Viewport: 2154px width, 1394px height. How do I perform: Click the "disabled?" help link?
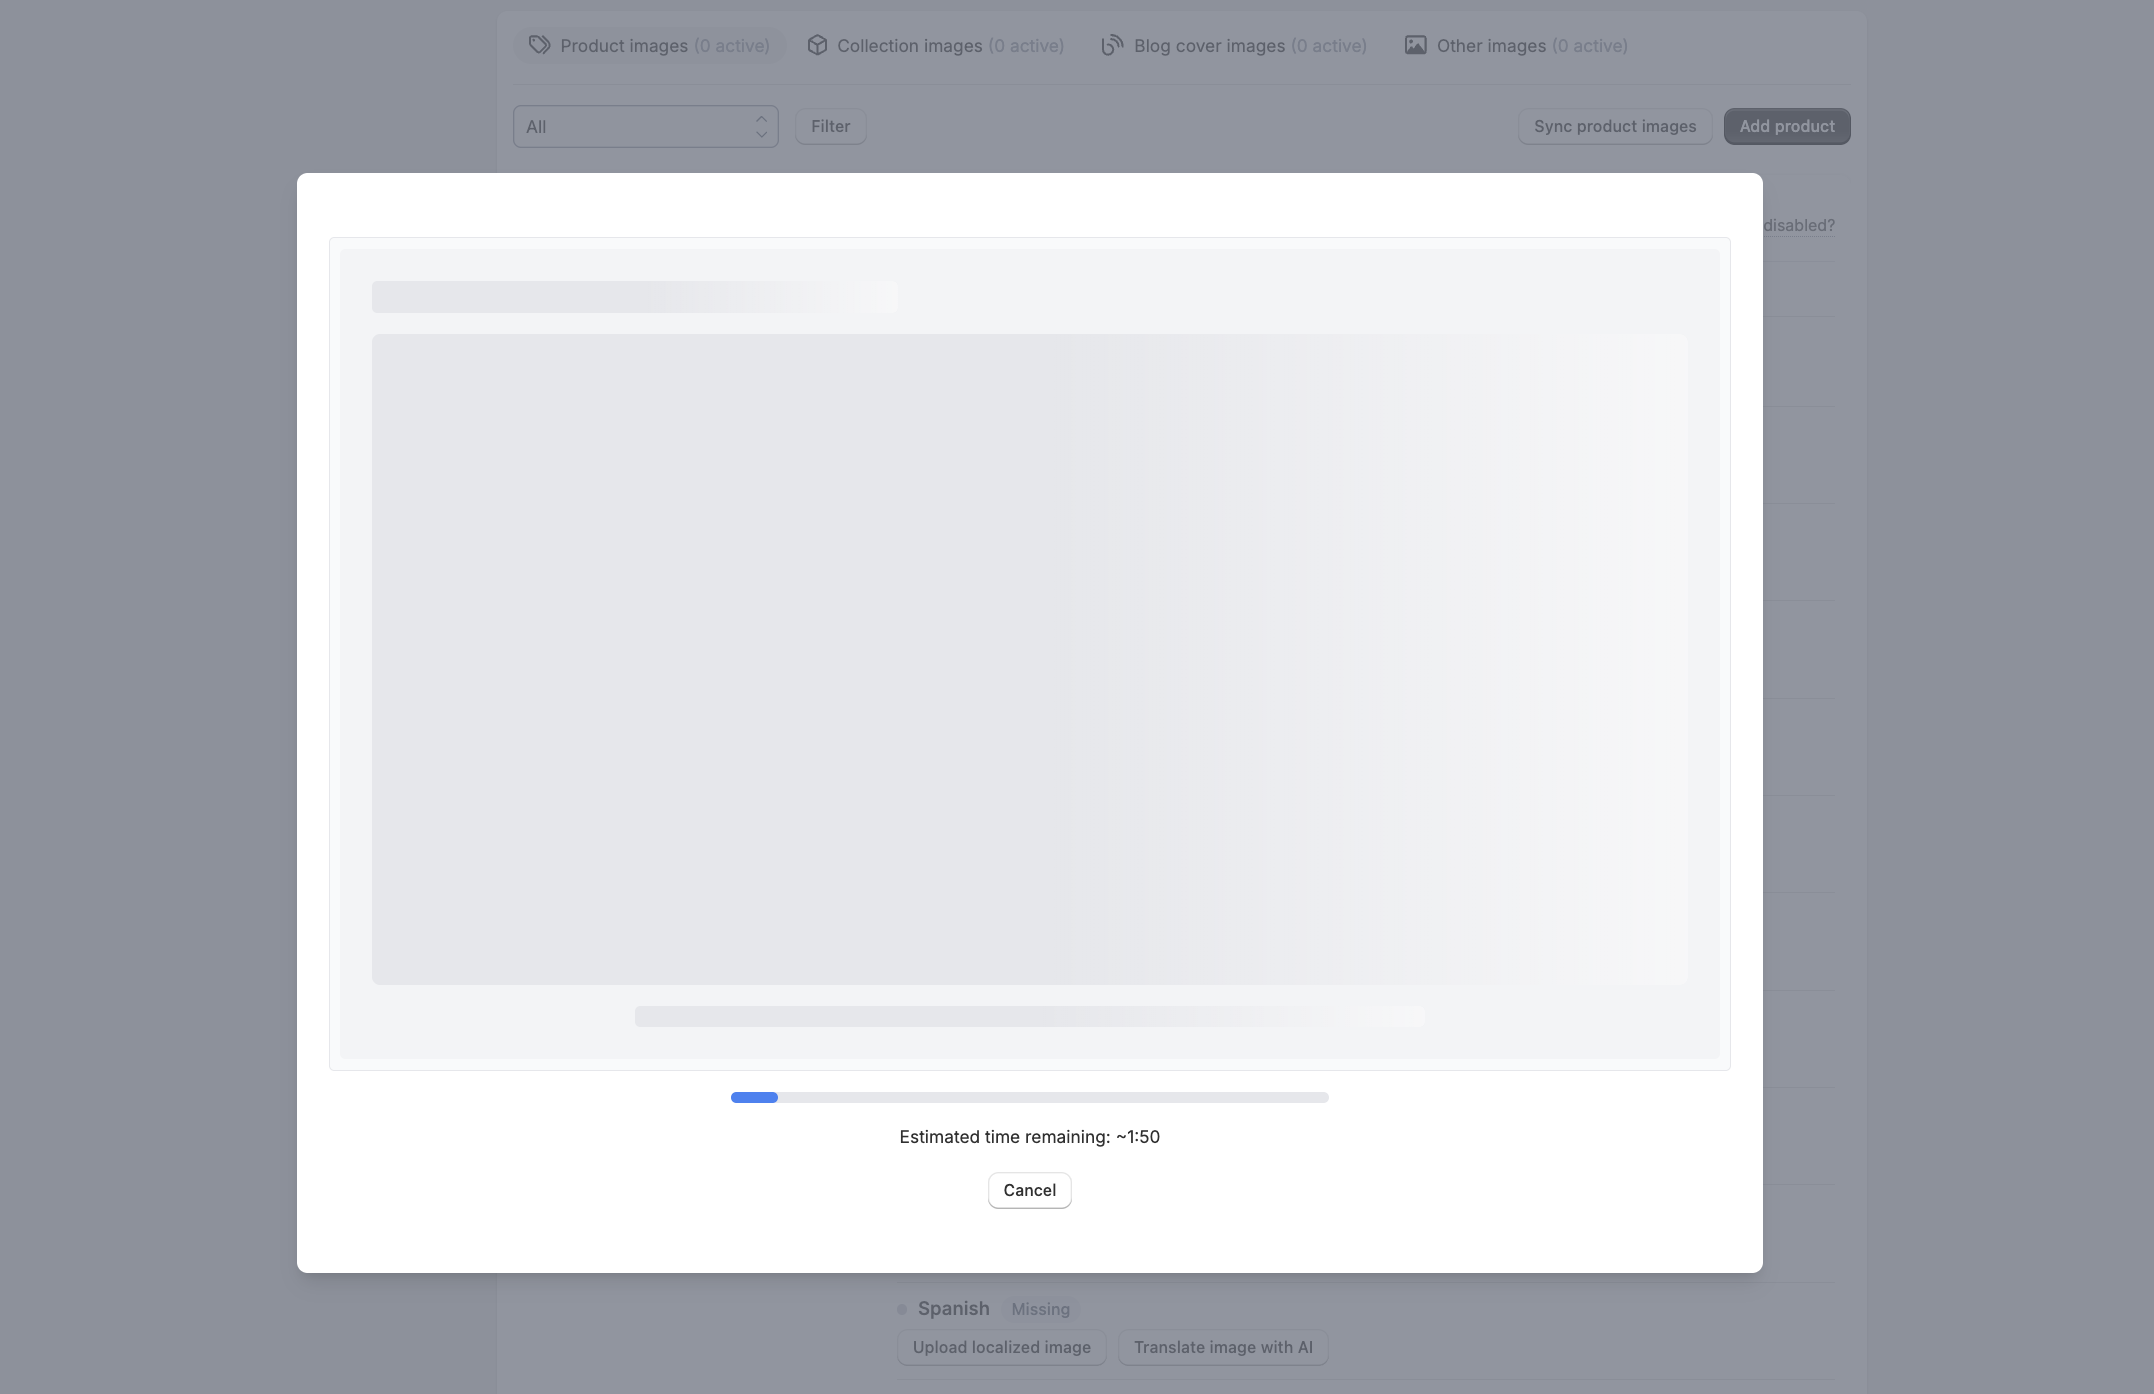(x=1798, y=225)
